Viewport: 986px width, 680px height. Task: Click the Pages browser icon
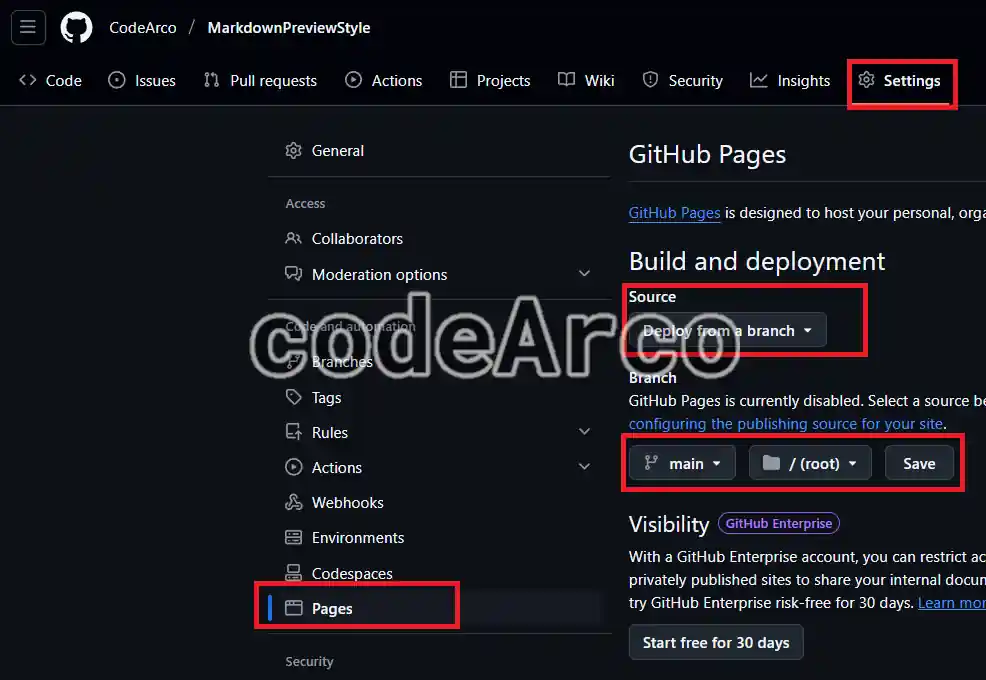click(x=294, y=608)
